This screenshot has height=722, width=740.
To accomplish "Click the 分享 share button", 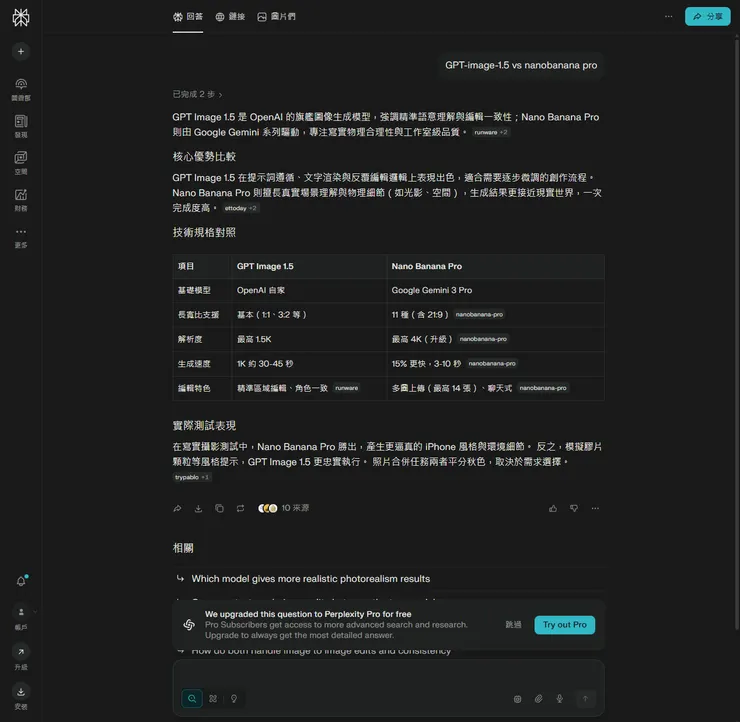I will (x=707, y=17).
